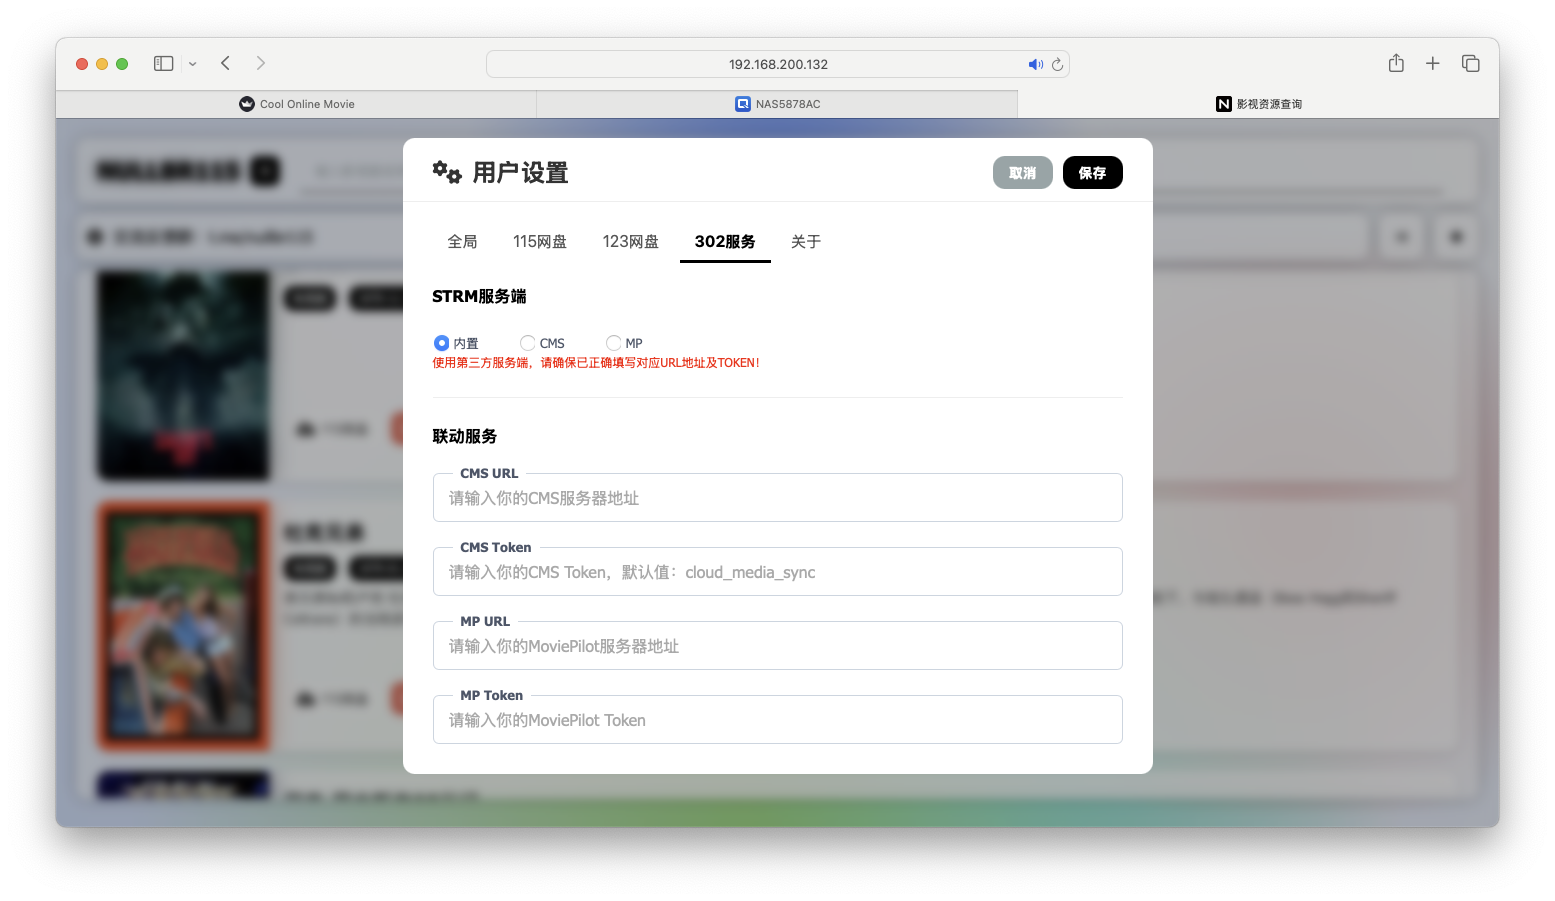Select the 内置 STRM service option
This screenshot has height=901, width=1555.
[x=441, y=343]
